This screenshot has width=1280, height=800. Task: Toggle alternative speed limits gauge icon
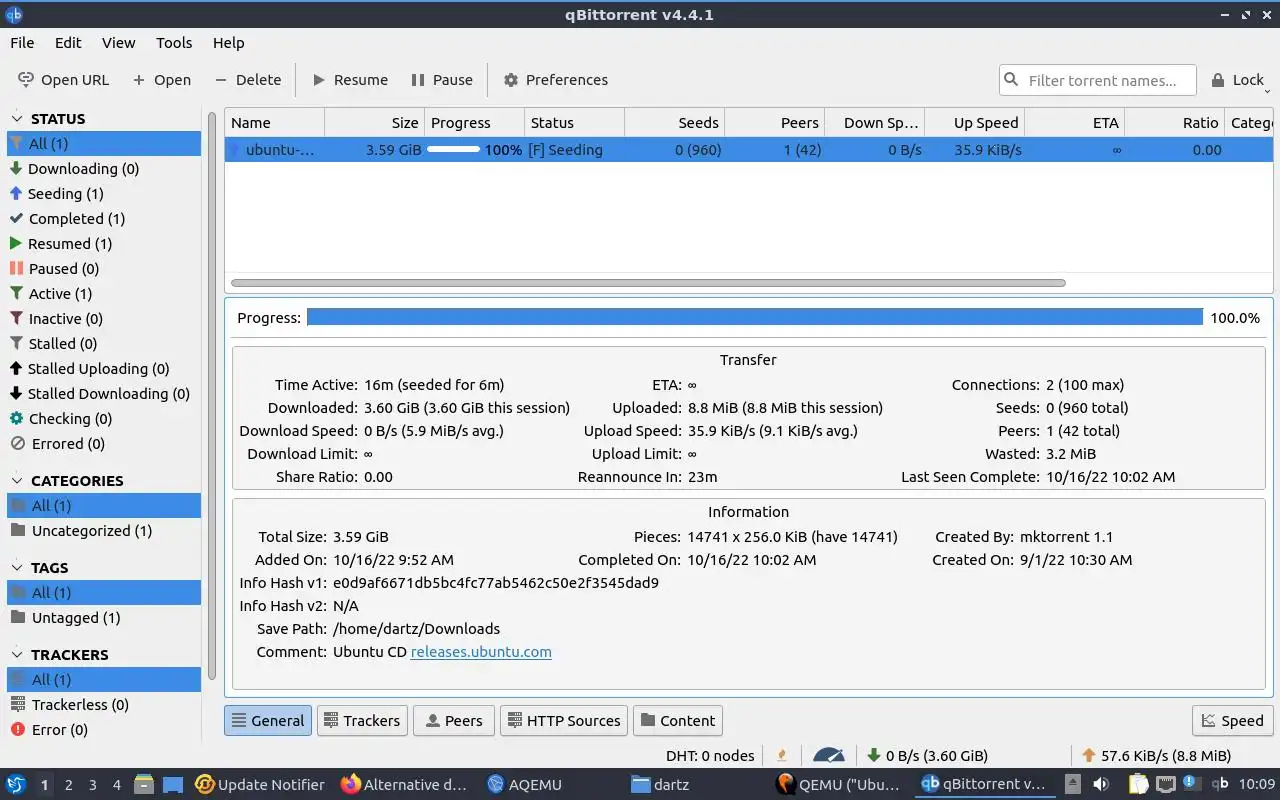(x=829, y=756)
